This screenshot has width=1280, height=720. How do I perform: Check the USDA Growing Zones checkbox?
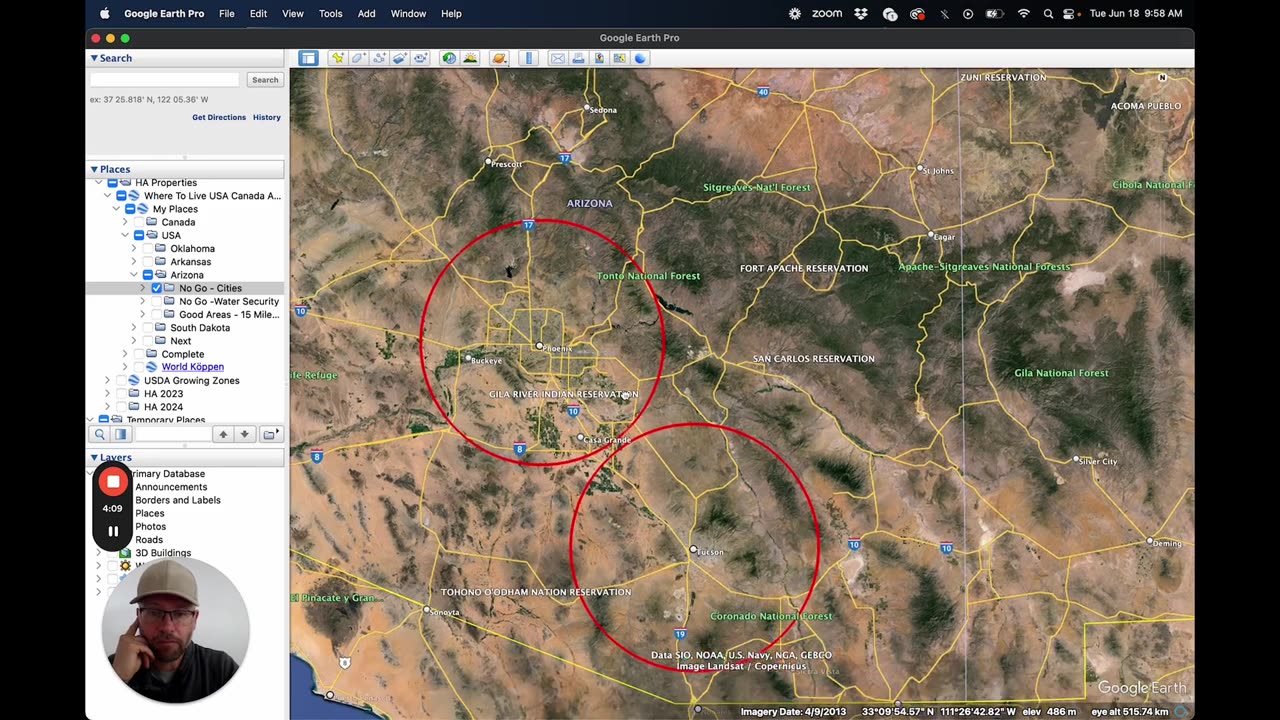coord(120,380)
